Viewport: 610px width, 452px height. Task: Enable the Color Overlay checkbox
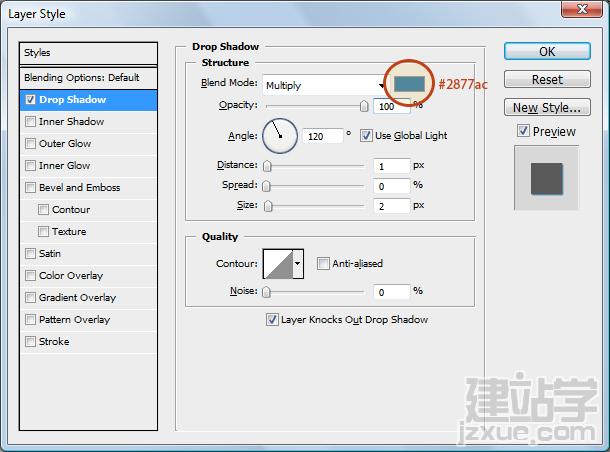30,275
